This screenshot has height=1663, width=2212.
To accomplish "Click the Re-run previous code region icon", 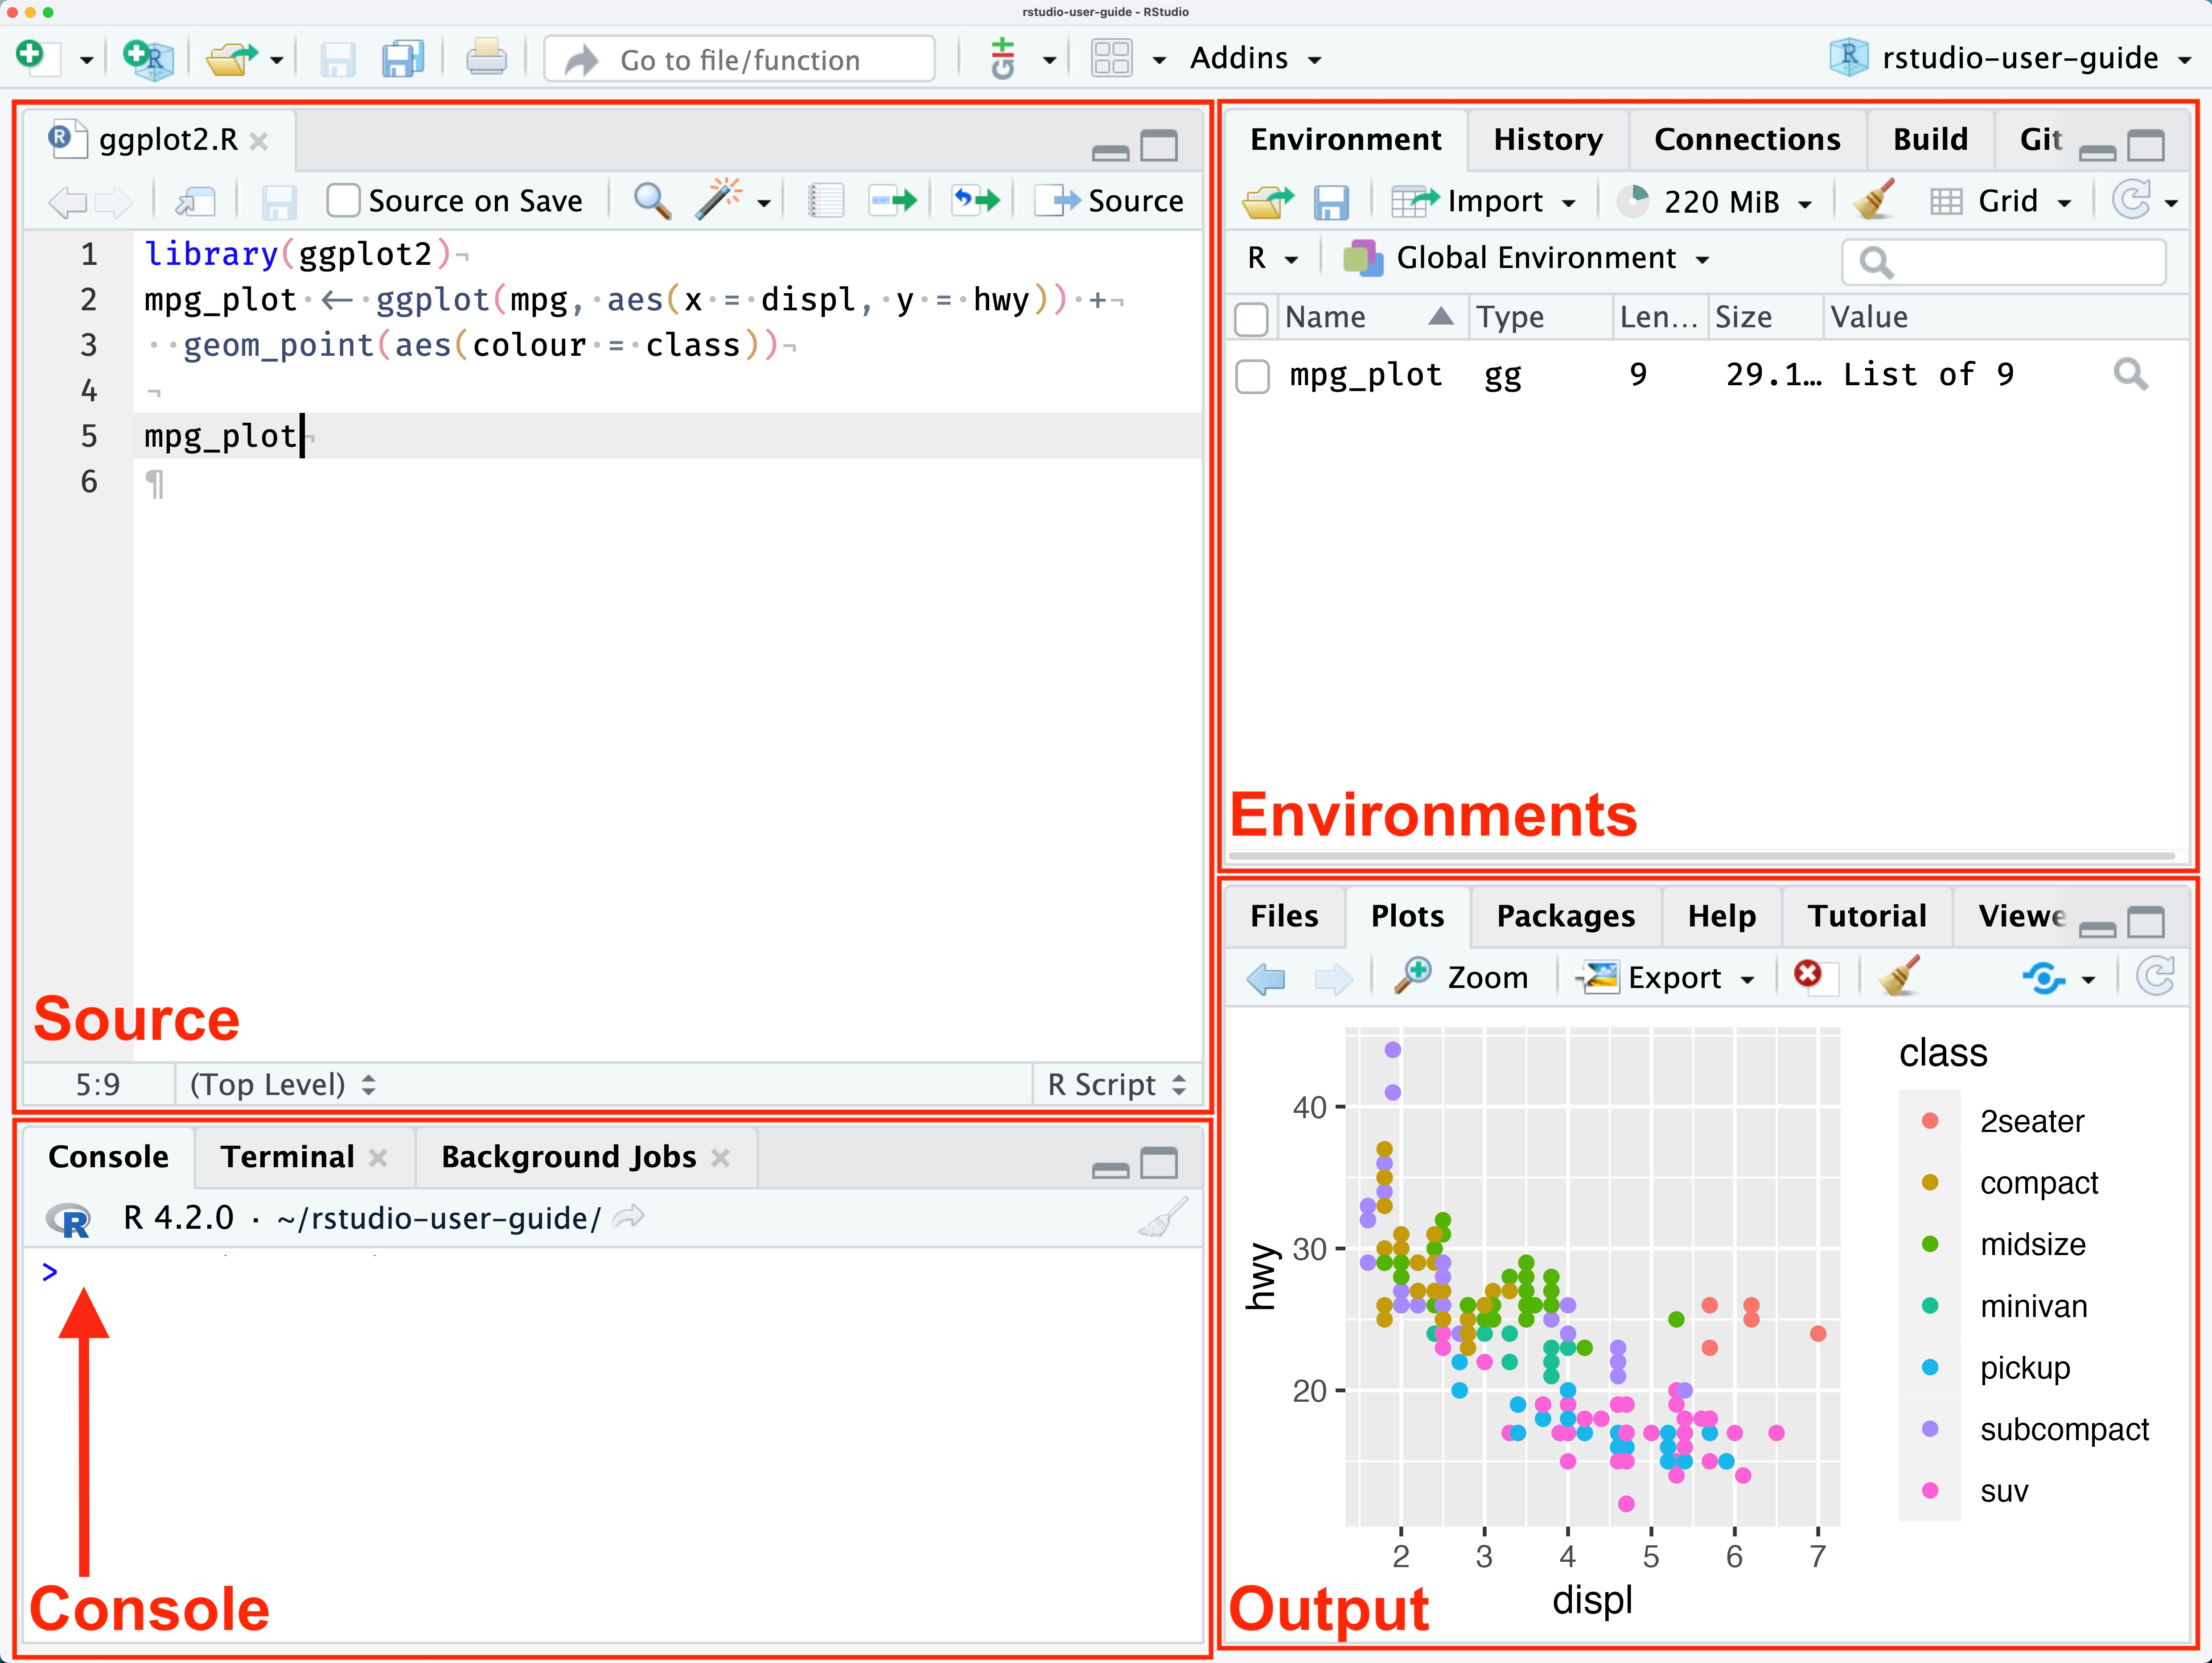I will [976, 200].
